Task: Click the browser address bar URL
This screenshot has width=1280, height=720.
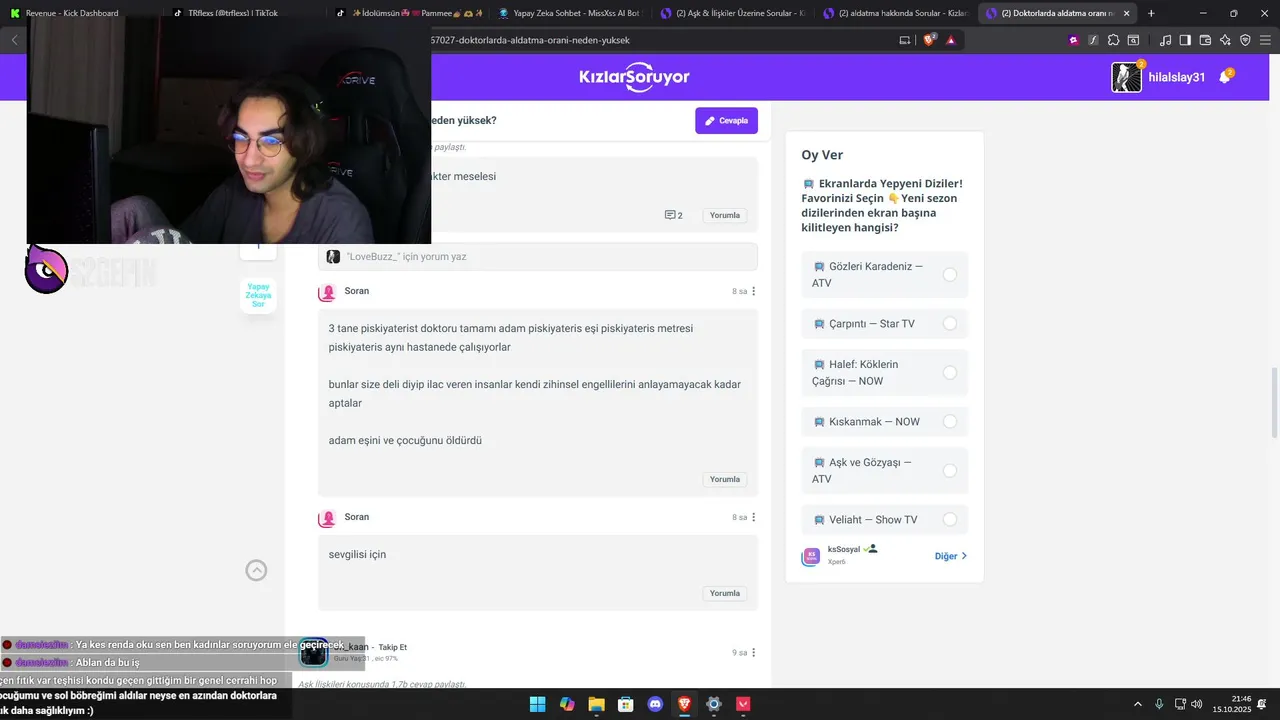Action: coord(530,40)
